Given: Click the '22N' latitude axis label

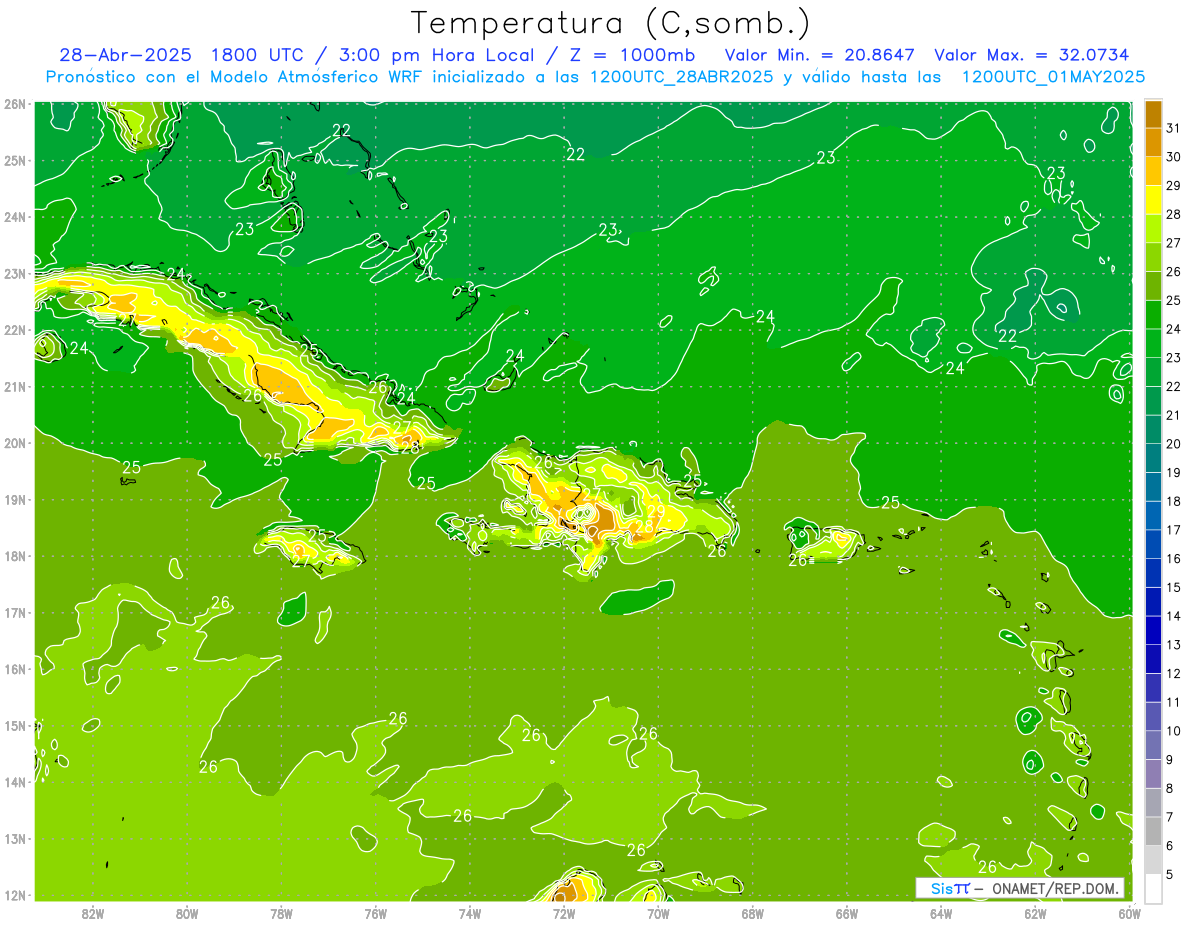Looking at the screenshot, I should point(15,330).
